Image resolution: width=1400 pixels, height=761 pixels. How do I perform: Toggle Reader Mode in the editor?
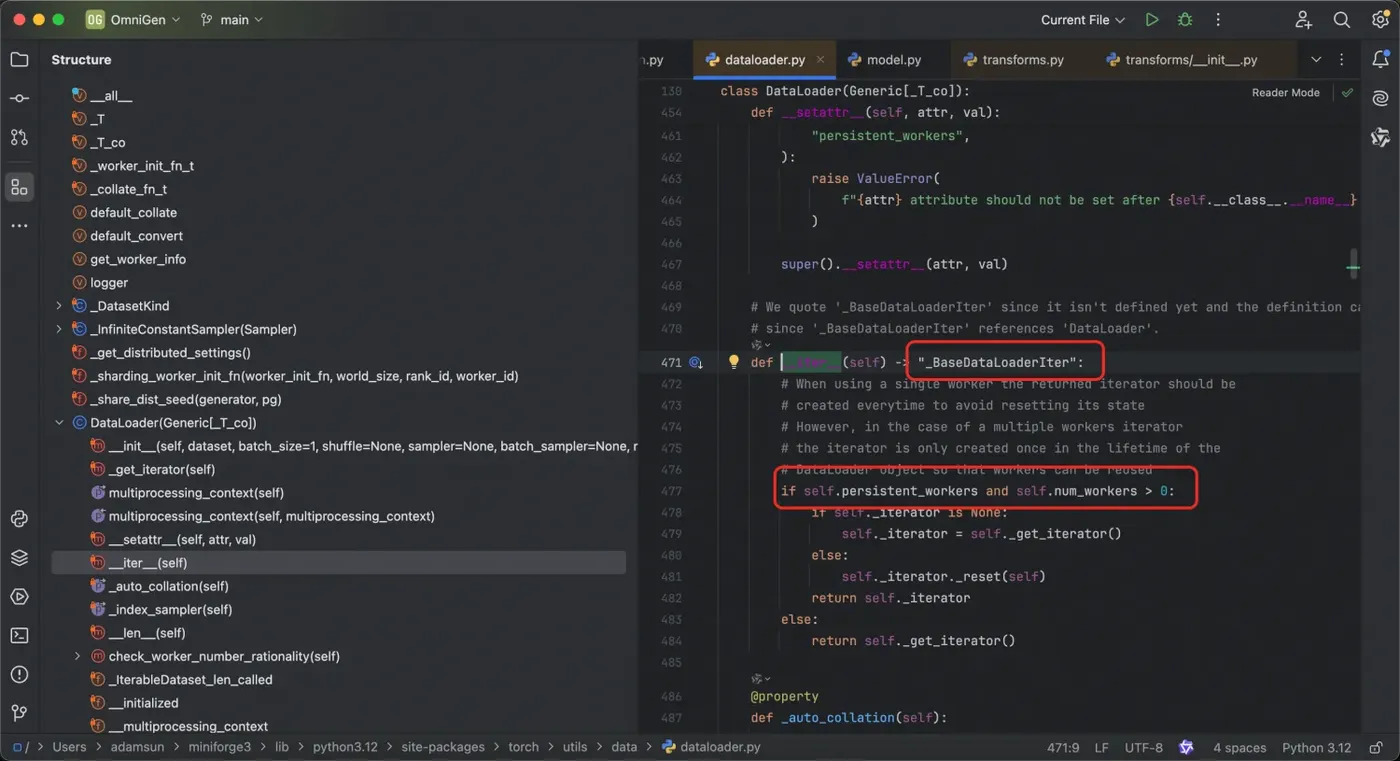[1285, 92]
